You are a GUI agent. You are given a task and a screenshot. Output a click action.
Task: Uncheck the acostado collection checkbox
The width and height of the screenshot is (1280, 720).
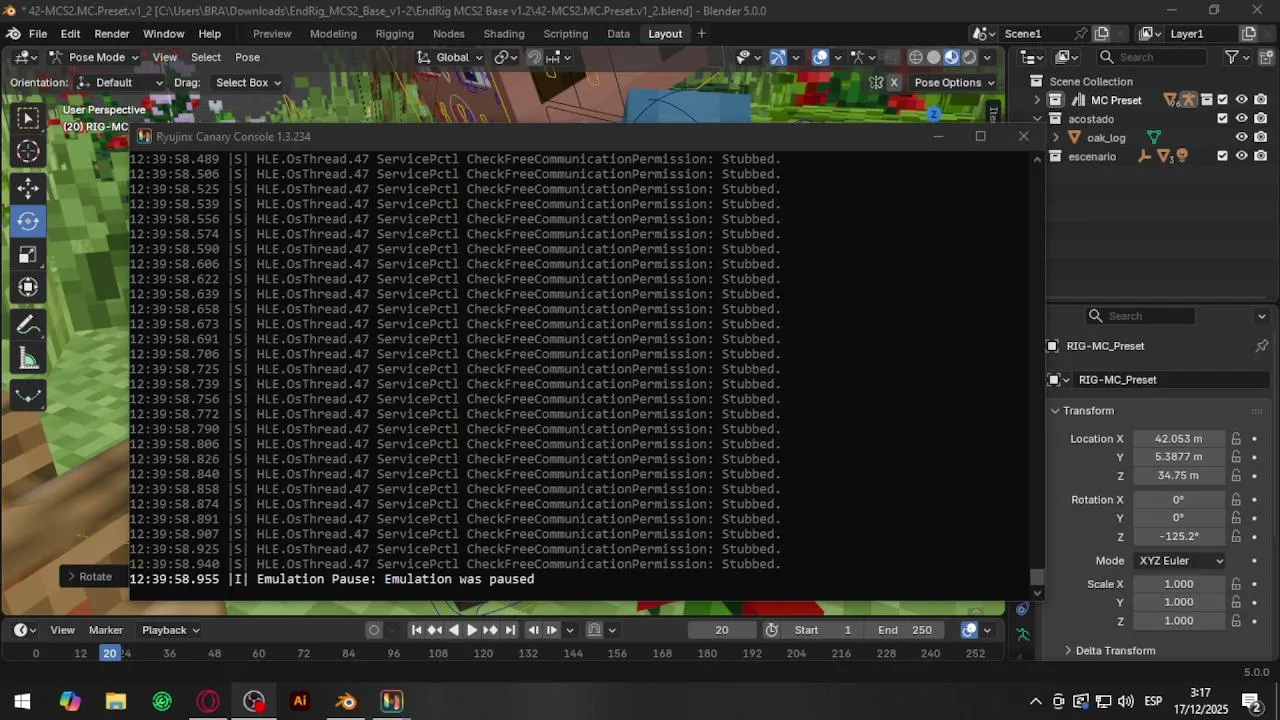[1222, 119]
